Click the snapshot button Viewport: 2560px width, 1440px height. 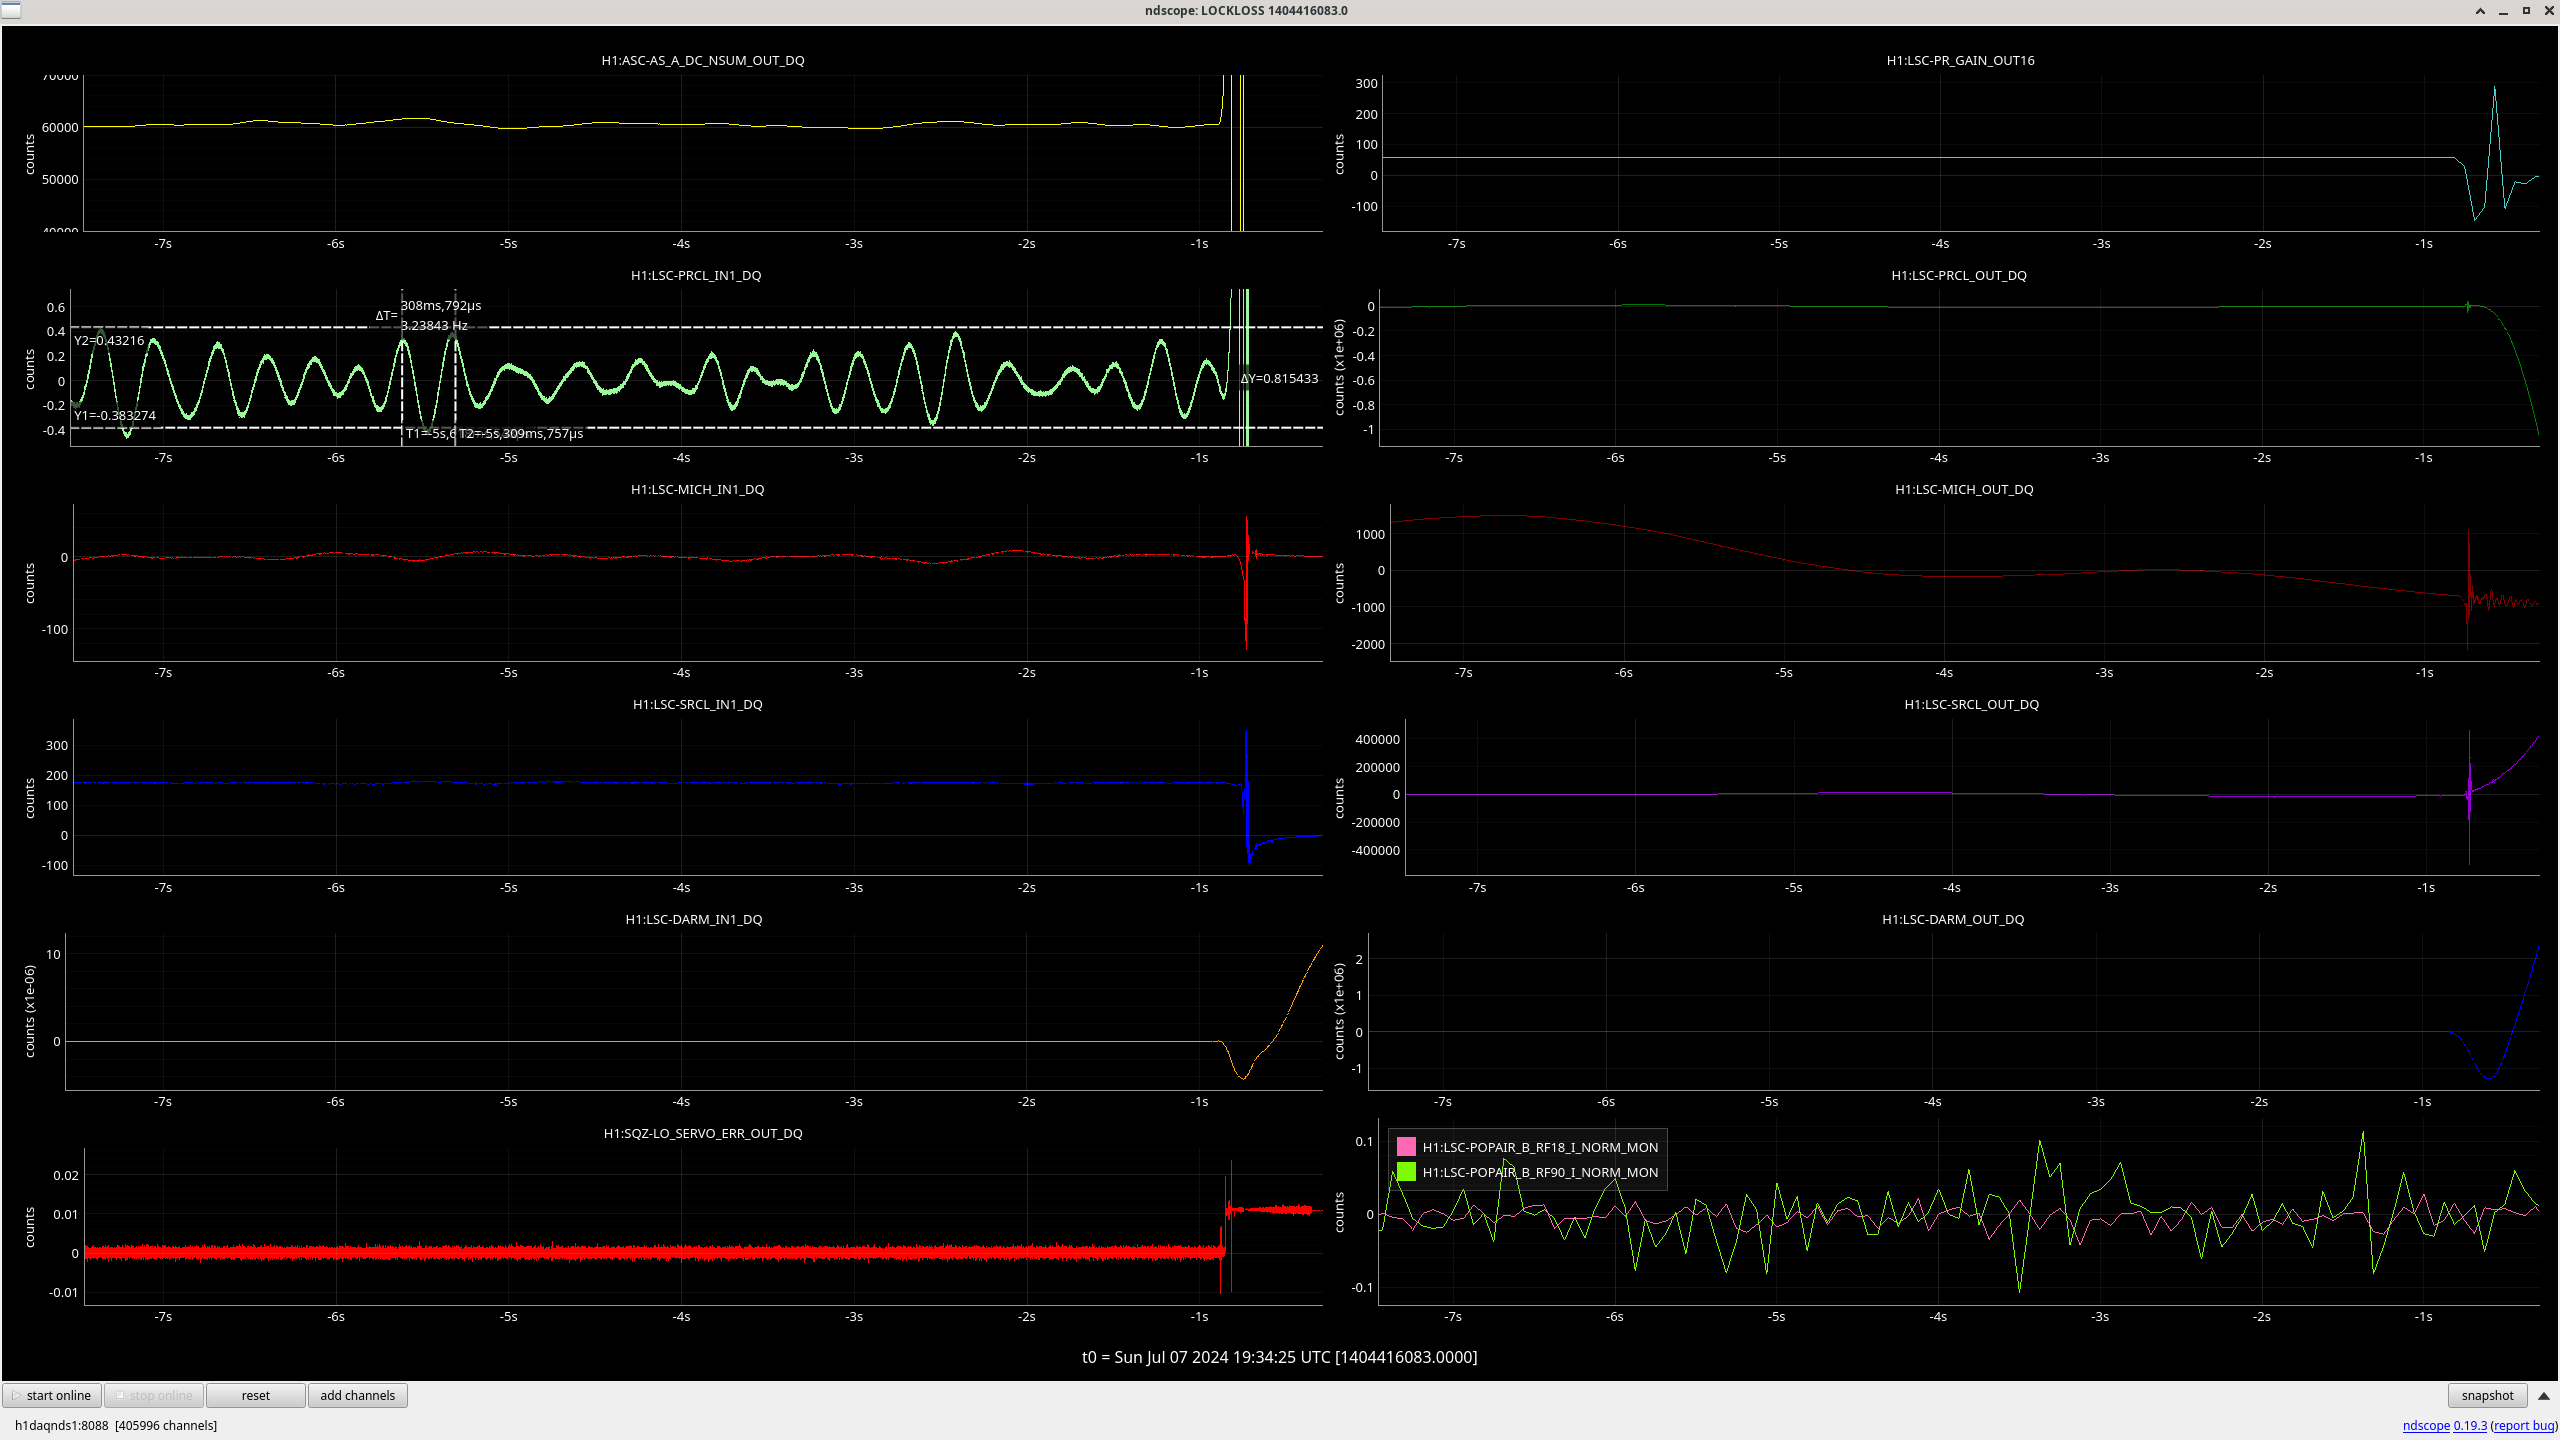pyautogui.click(x=2487, y=1395)
